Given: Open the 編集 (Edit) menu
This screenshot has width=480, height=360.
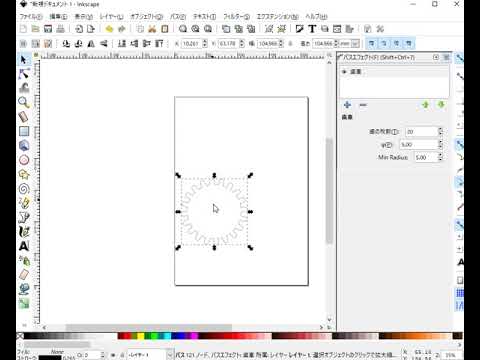Looking at the screenshot, I should click(58, 16).
